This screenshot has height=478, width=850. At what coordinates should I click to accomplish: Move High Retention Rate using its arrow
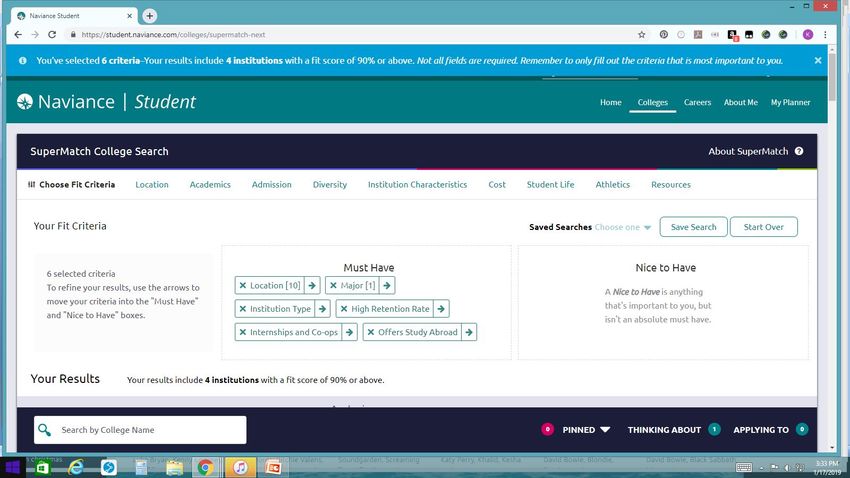[x=441, y=308]
